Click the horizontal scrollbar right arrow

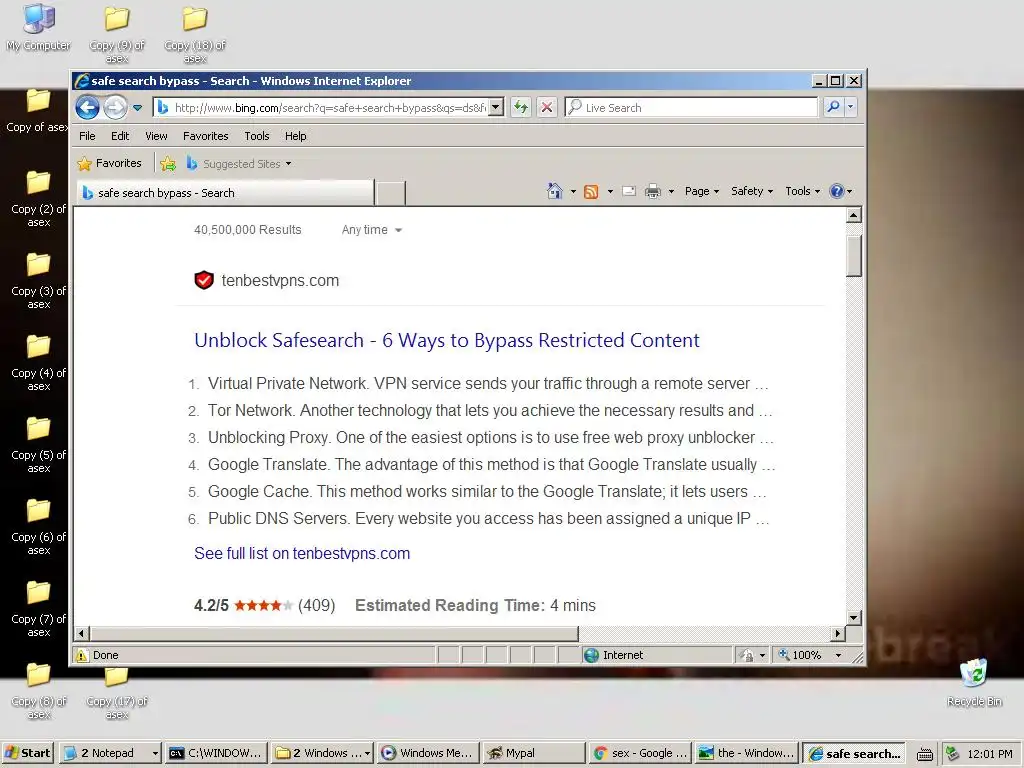click(x=838, y=633)
